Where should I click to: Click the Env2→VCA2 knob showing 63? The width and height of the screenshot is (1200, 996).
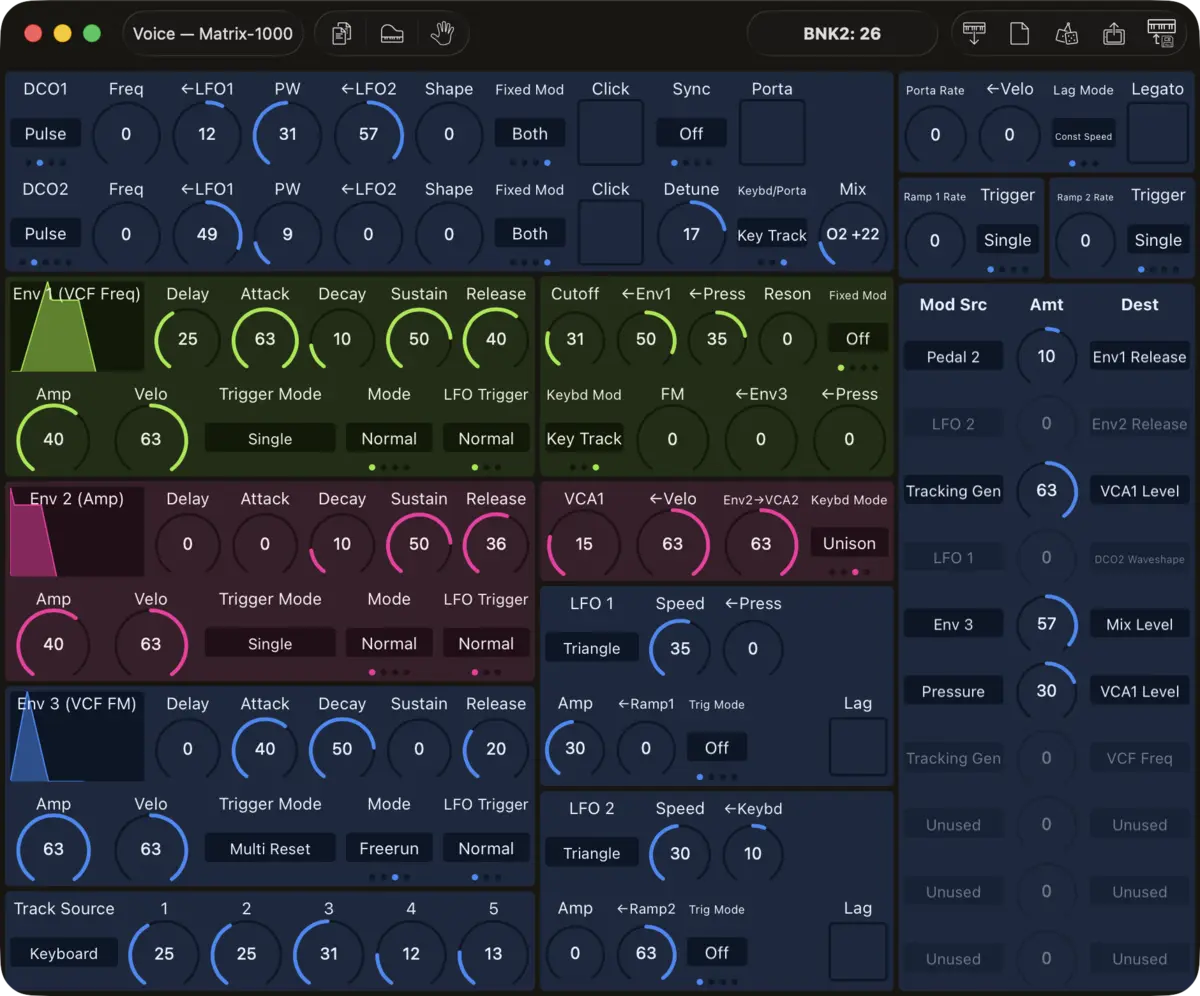[760, 544]
